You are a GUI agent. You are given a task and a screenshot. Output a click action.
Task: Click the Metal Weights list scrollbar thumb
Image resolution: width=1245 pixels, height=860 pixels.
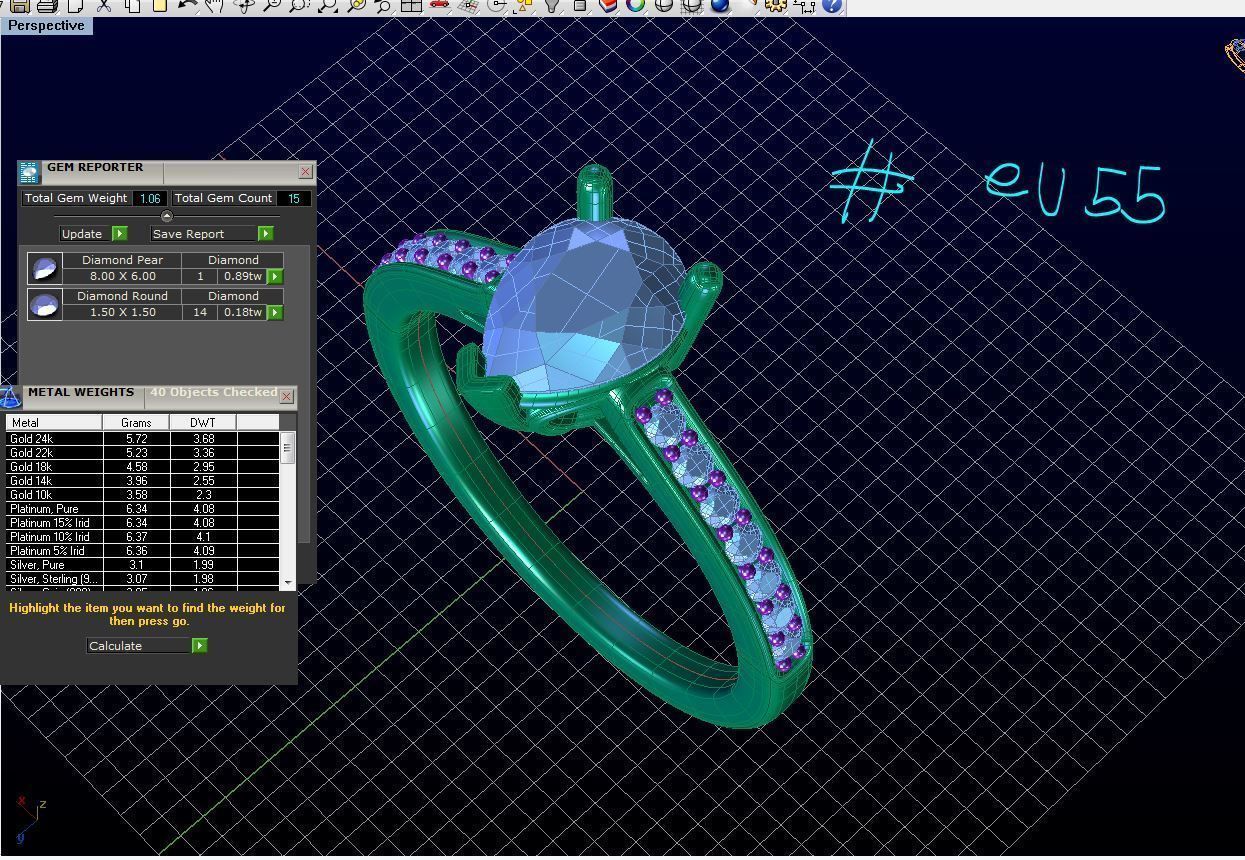click(x=288, y=450)
